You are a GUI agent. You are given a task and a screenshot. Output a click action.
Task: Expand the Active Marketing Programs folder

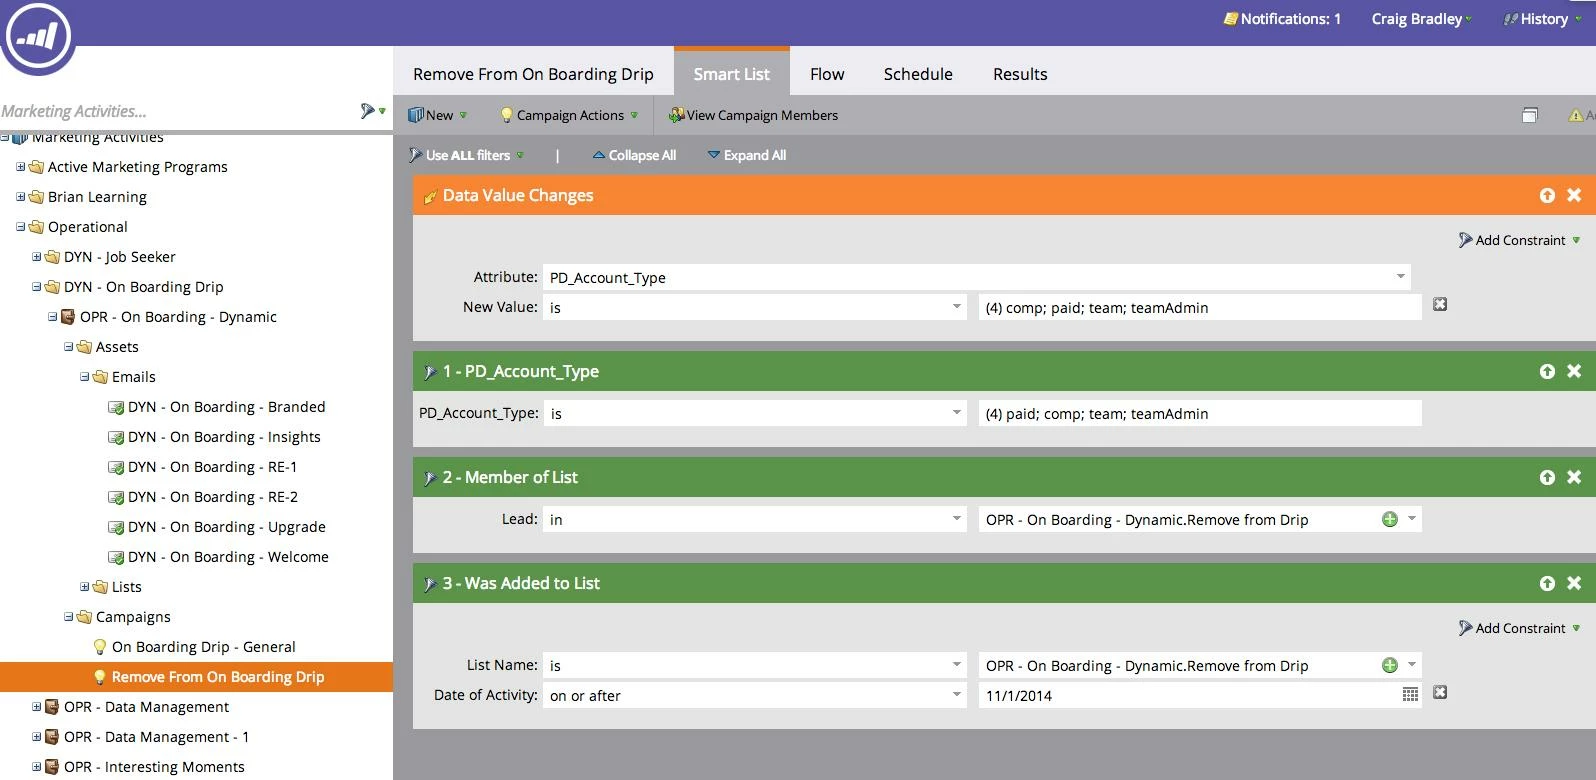[21, 167]
